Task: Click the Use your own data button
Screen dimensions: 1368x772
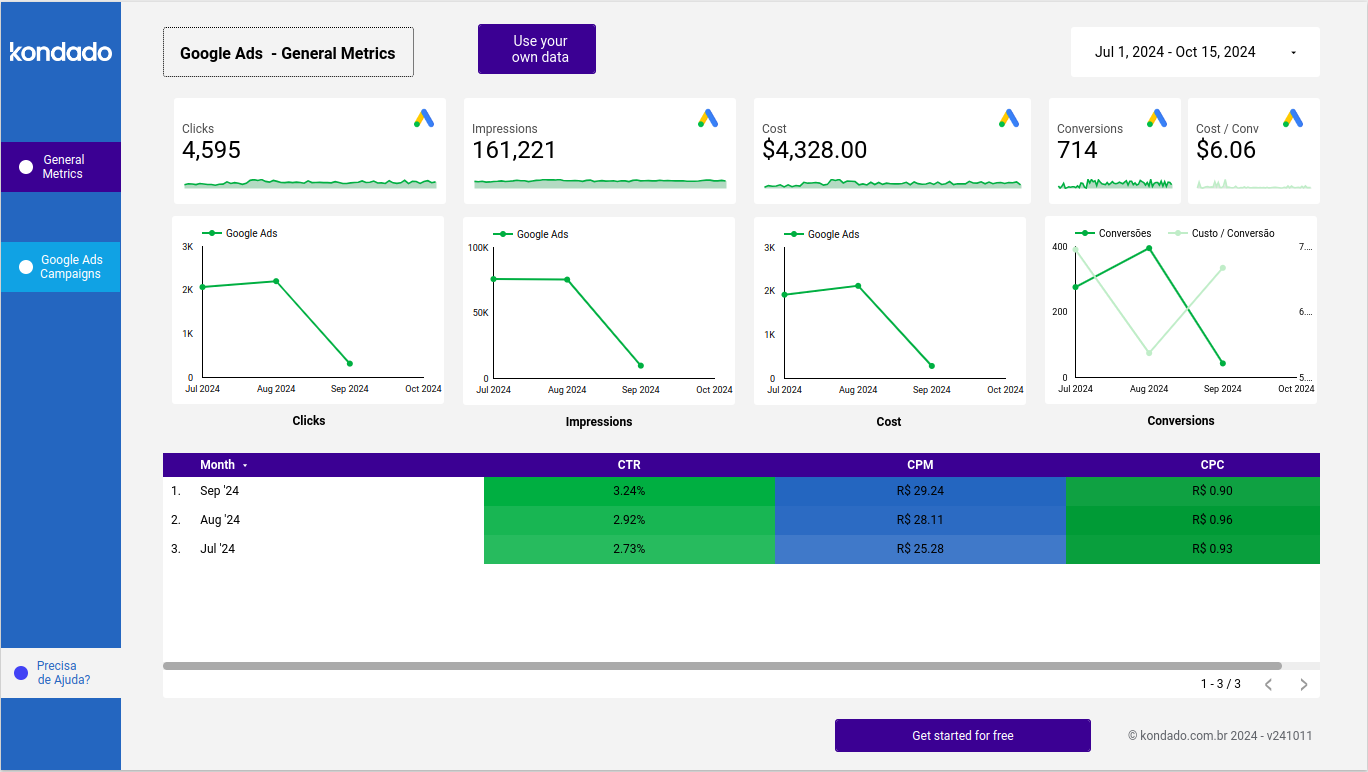Action: [x=536, y=48]
